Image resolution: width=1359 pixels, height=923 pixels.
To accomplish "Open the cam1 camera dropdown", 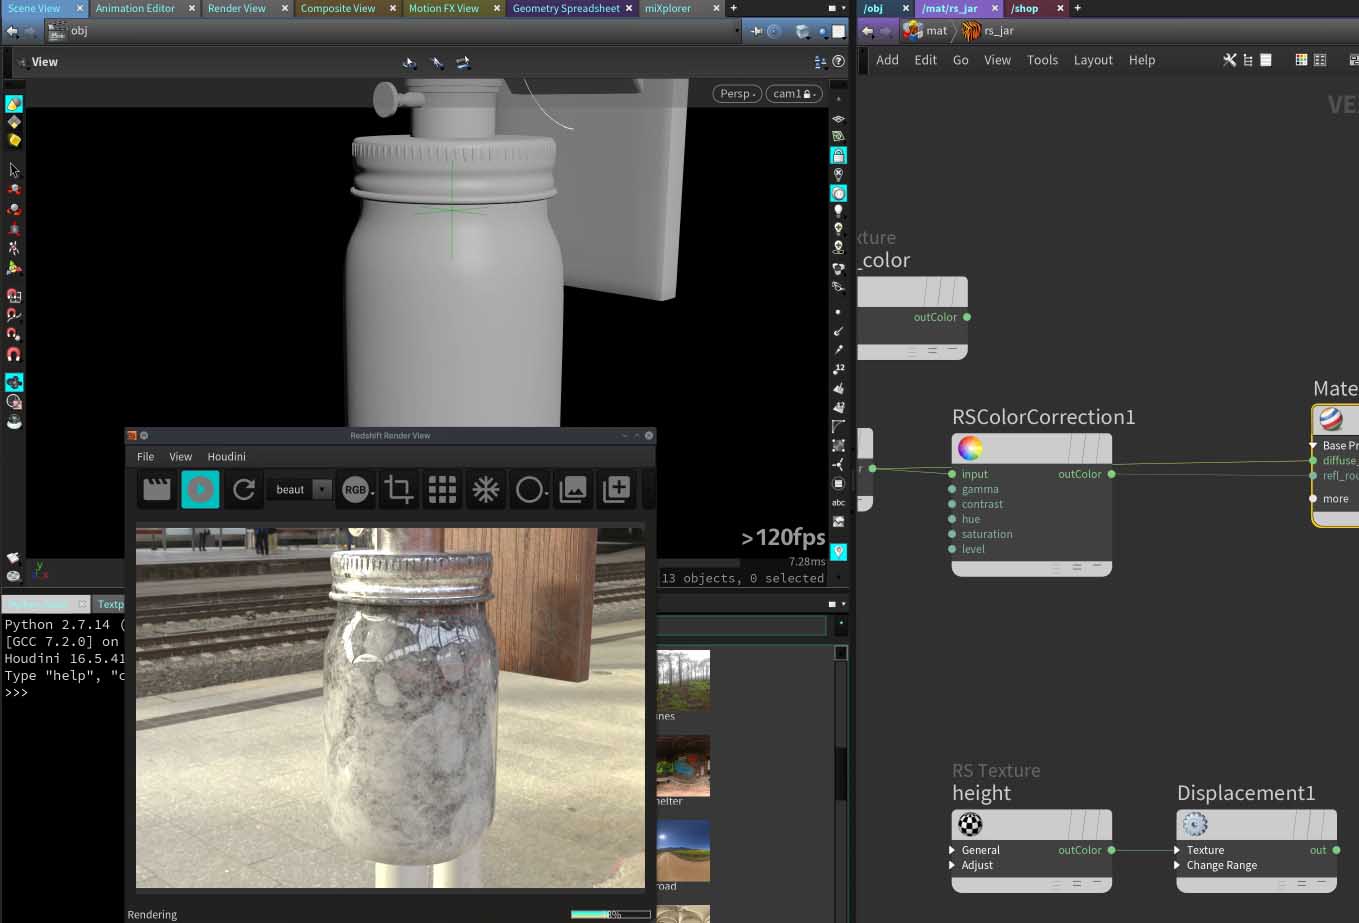I will pyautogui.click(x=794, y=93).
